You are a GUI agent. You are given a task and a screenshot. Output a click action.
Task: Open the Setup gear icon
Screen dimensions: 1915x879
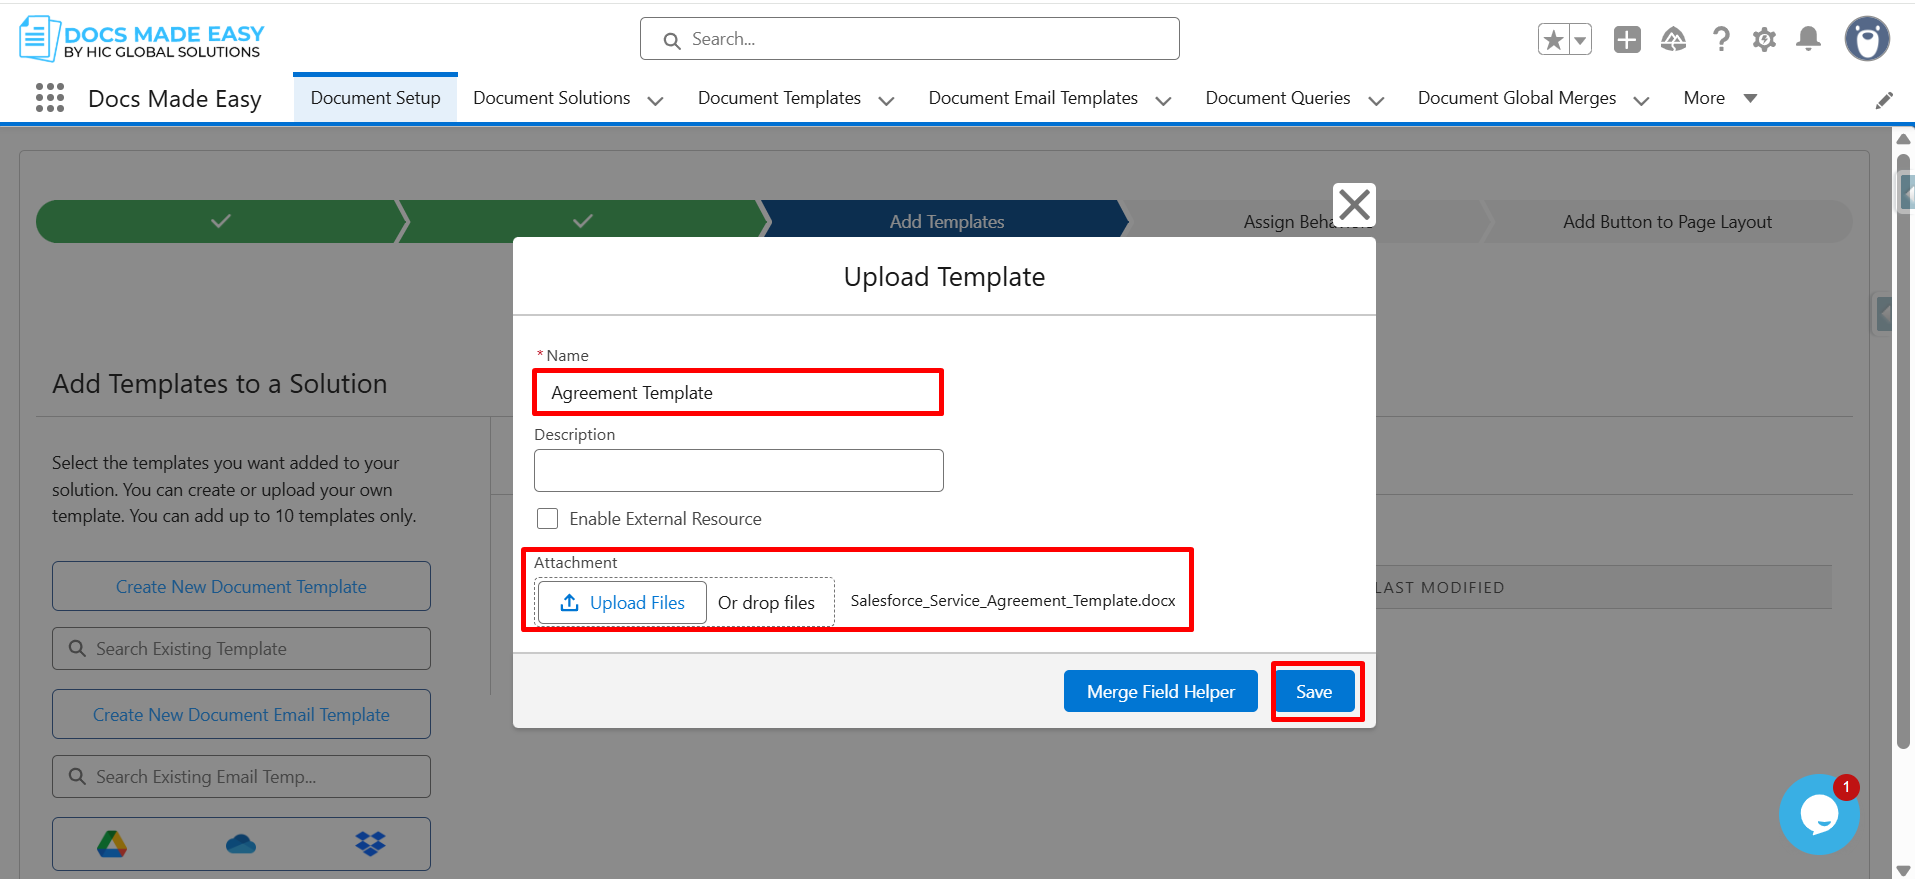point(1764,40)
